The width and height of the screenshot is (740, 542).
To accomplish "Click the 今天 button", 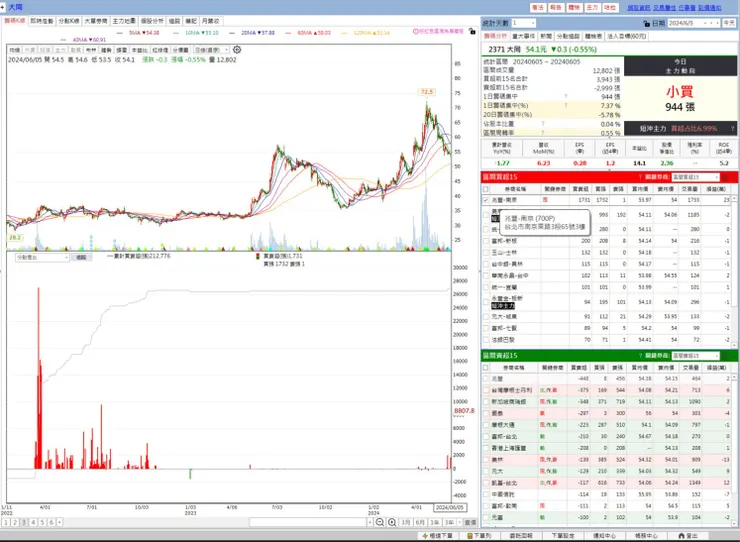I will coord(728,23).
